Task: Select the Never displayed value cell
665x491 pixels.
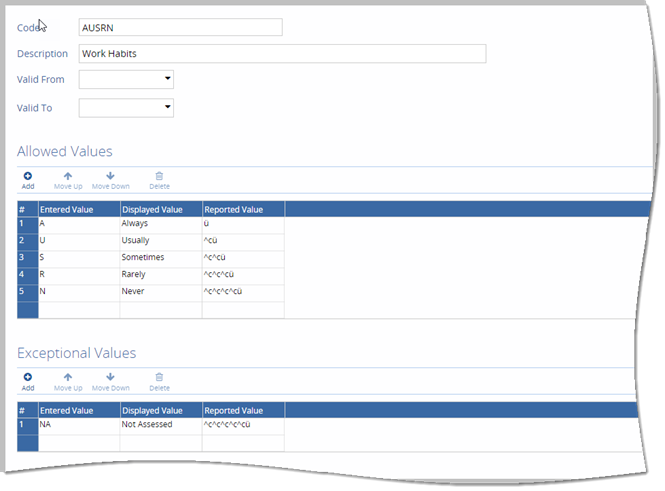Action: (160, 291)
